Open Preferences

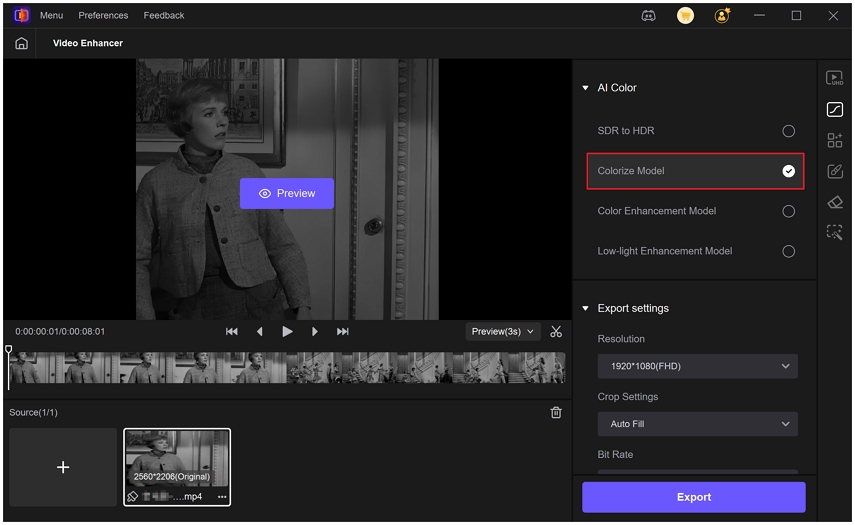coord(103,16)
